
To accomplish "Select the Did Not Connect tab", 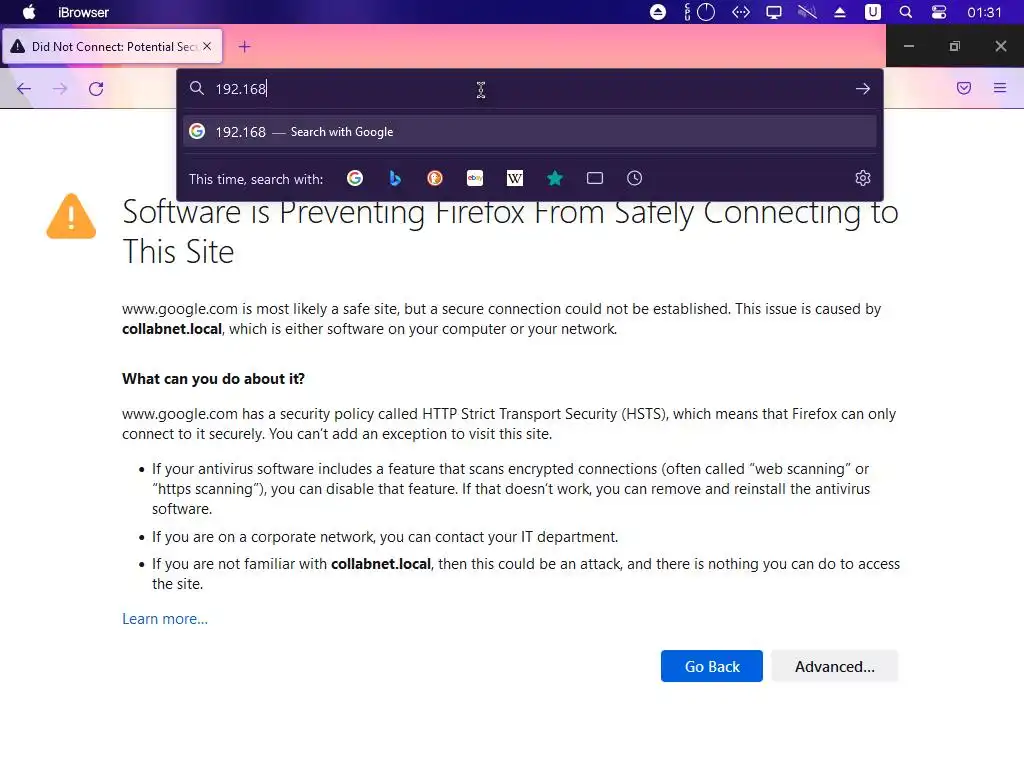I will coord(112,46).
